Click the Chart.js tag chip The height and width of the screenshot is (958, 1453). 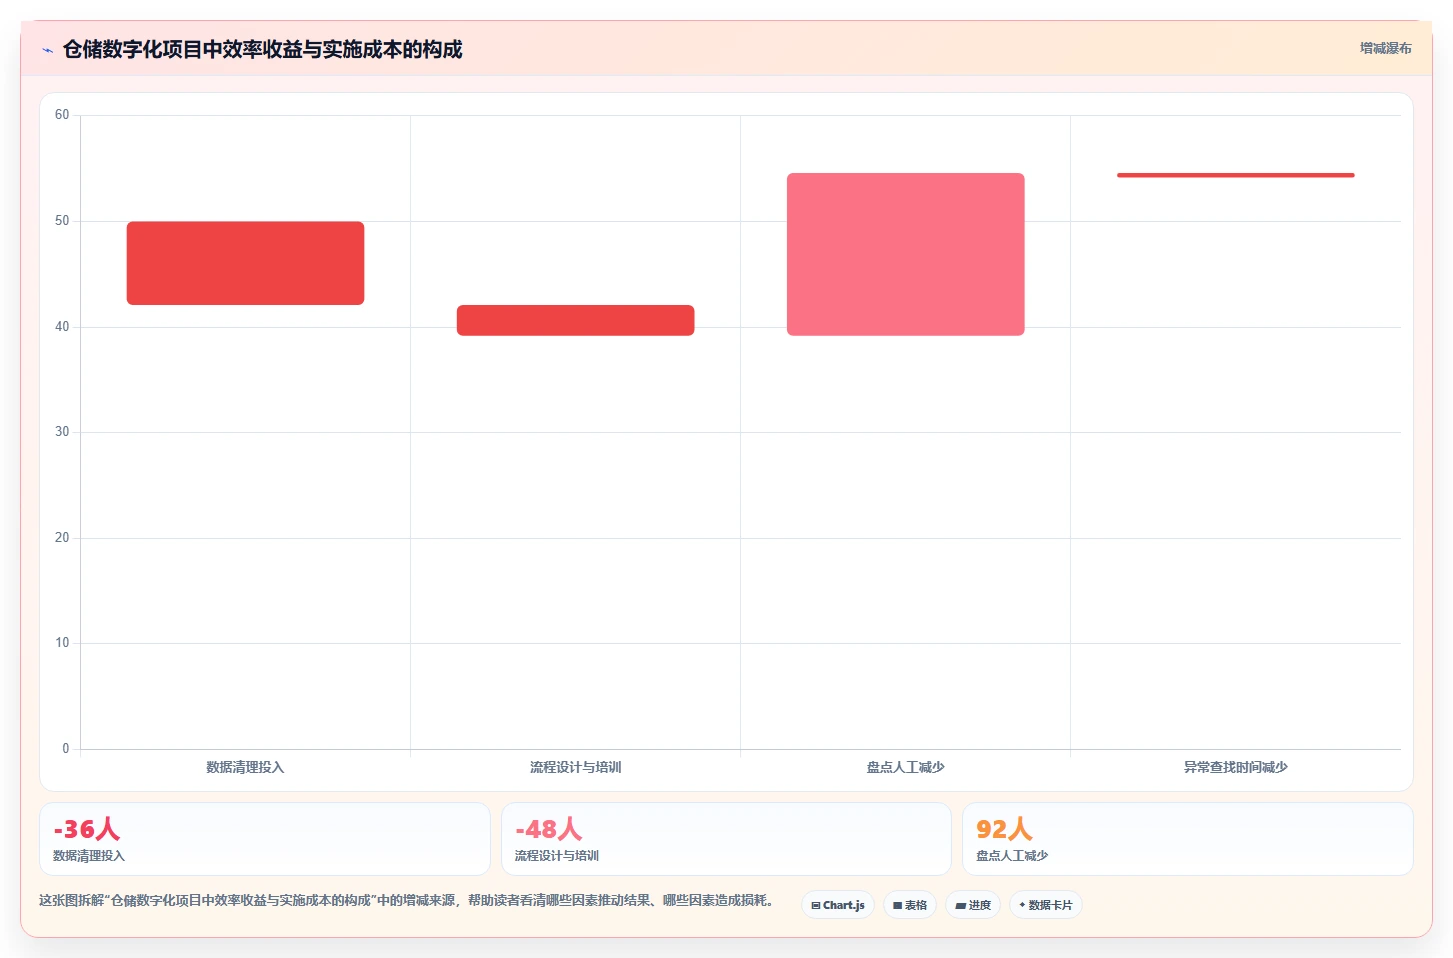[838, 905]
